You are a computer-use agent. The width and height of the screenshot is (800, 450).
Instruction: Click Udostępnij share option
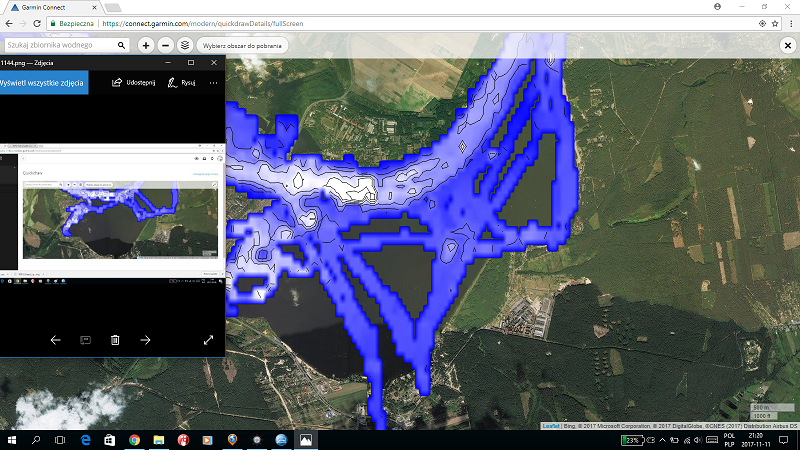(133, 83)
